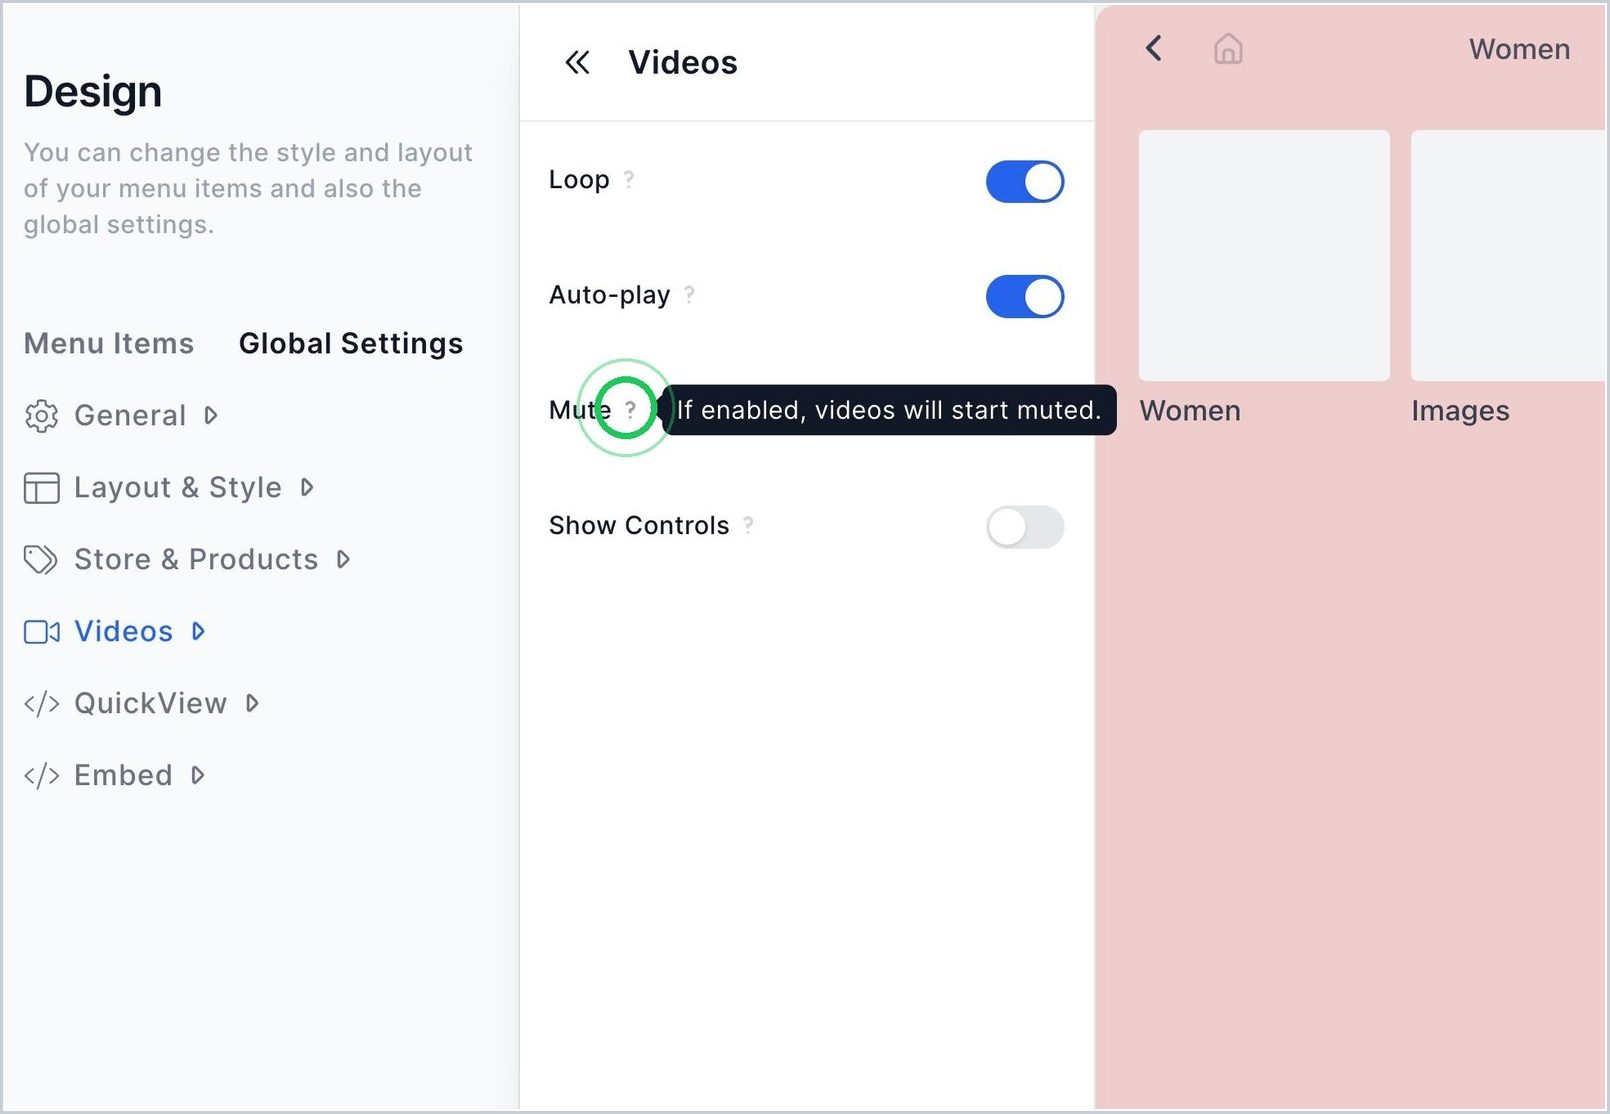Turn off the Loop toggle
The height and width of the screenshot is (1114, 1610).
pos(1025,182)
